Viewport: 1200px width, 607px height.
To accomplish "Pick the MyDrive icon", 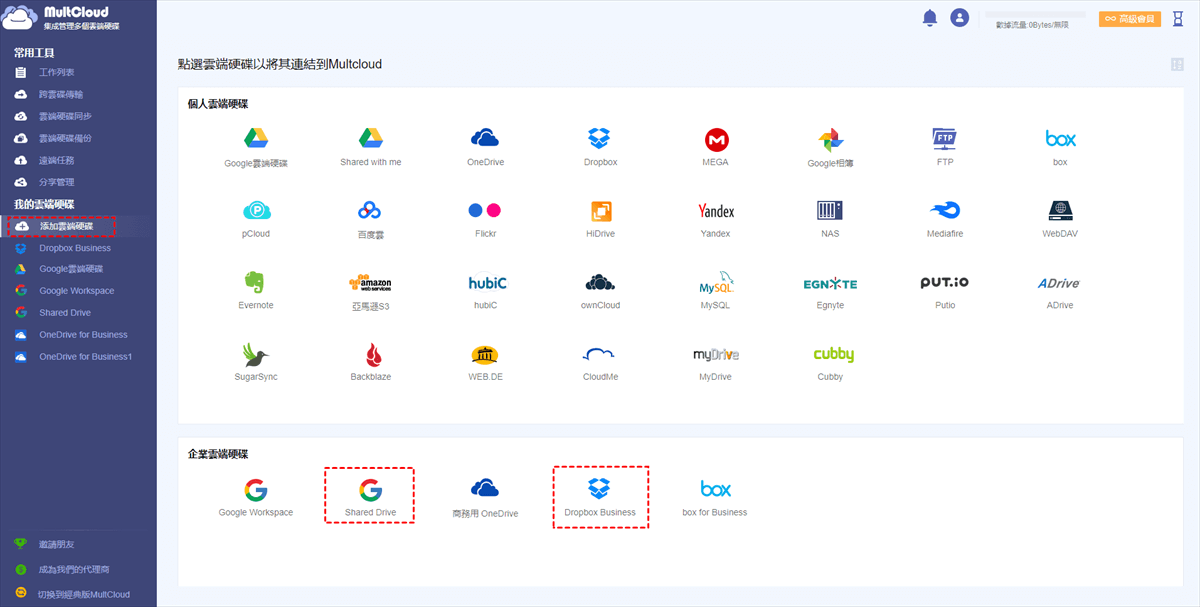I will pyautogui.click(x=716, y=355).
